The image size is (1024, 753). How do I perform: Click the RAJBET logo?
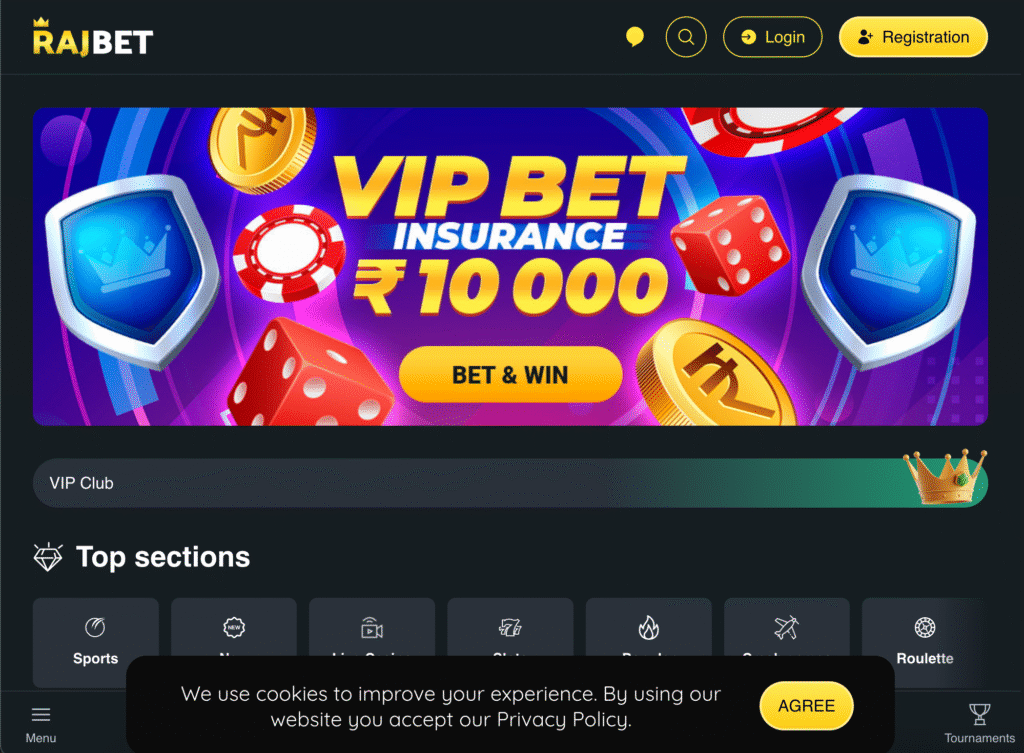tap(93, 37)
